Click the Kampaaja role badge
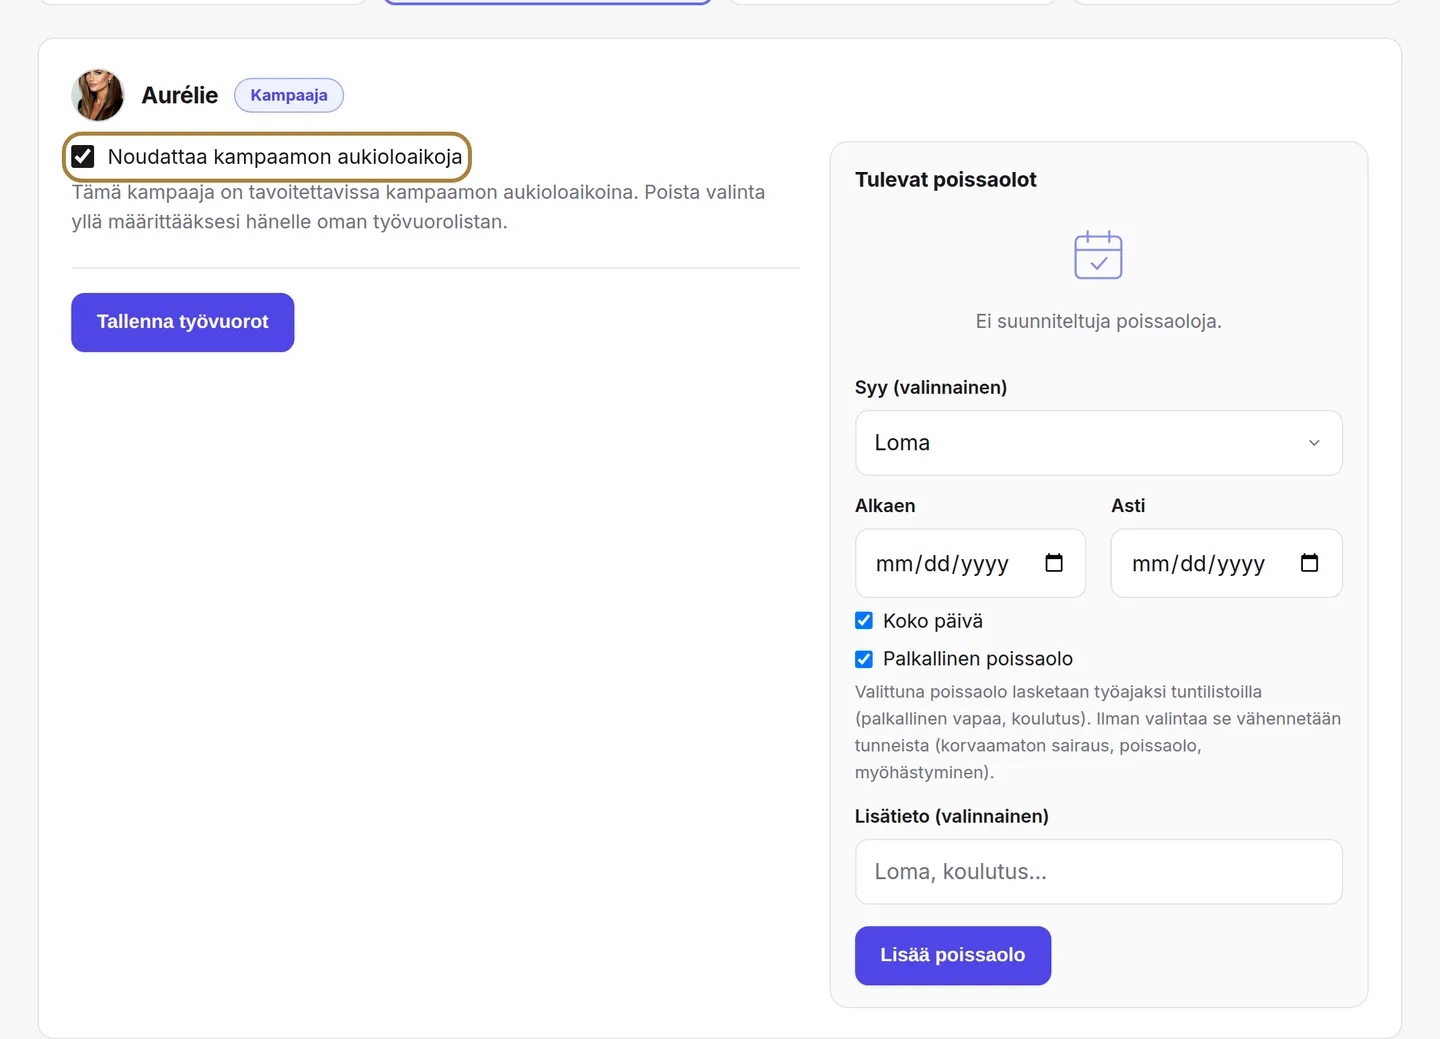 (289, 95)
